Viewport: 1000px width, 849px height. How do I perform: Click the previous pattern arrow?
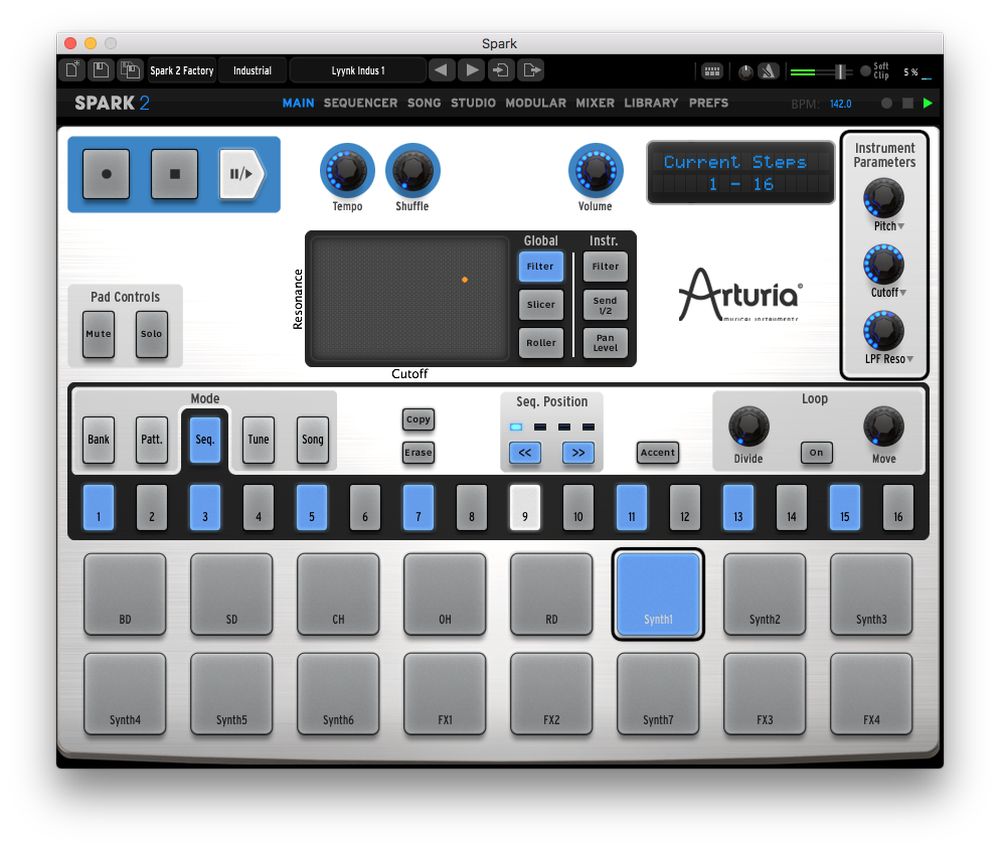point(442,70)
